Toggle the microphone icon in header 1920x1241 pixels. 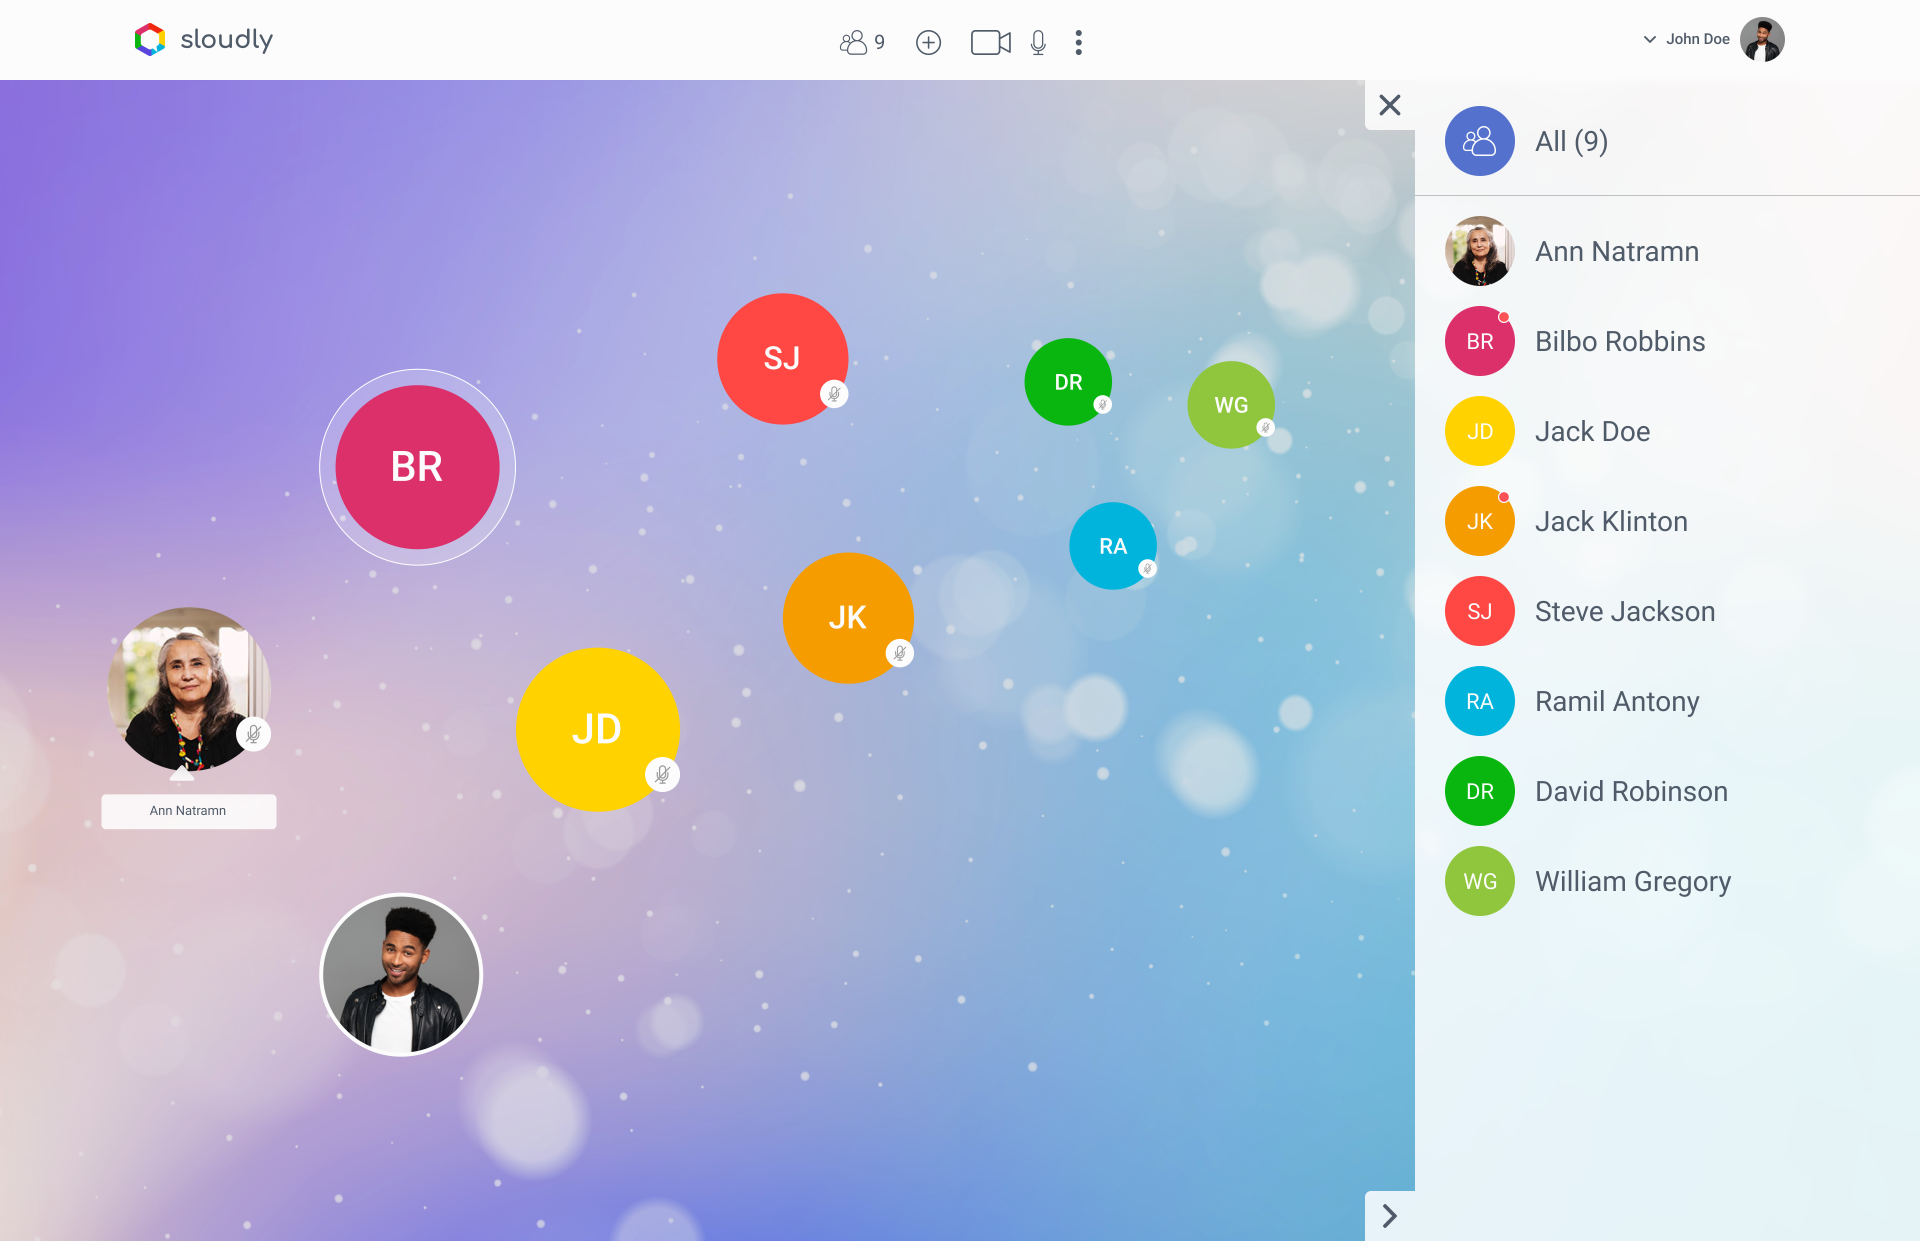coord(1038,42)
